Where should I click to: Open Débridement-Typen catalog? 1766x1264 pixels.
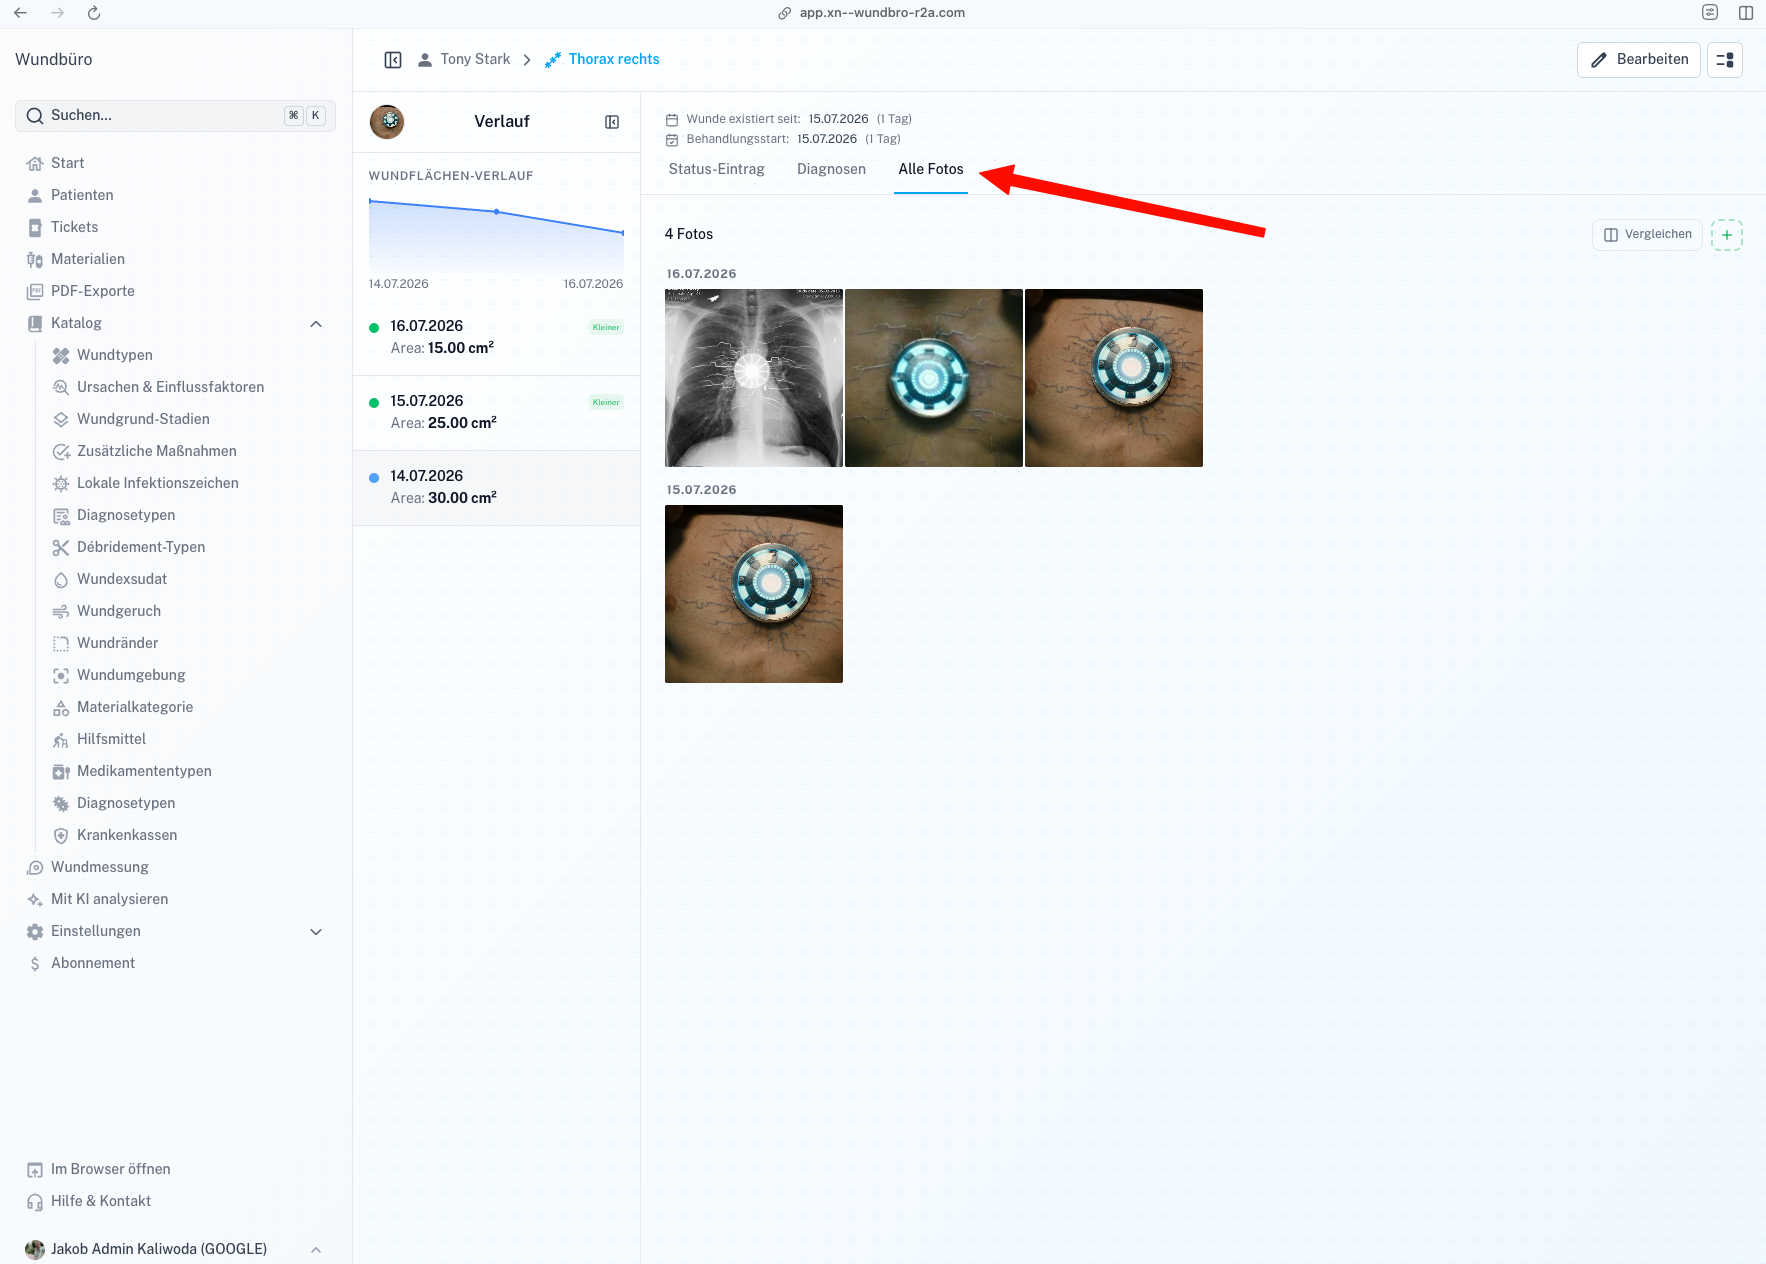(x=140, y=547)
